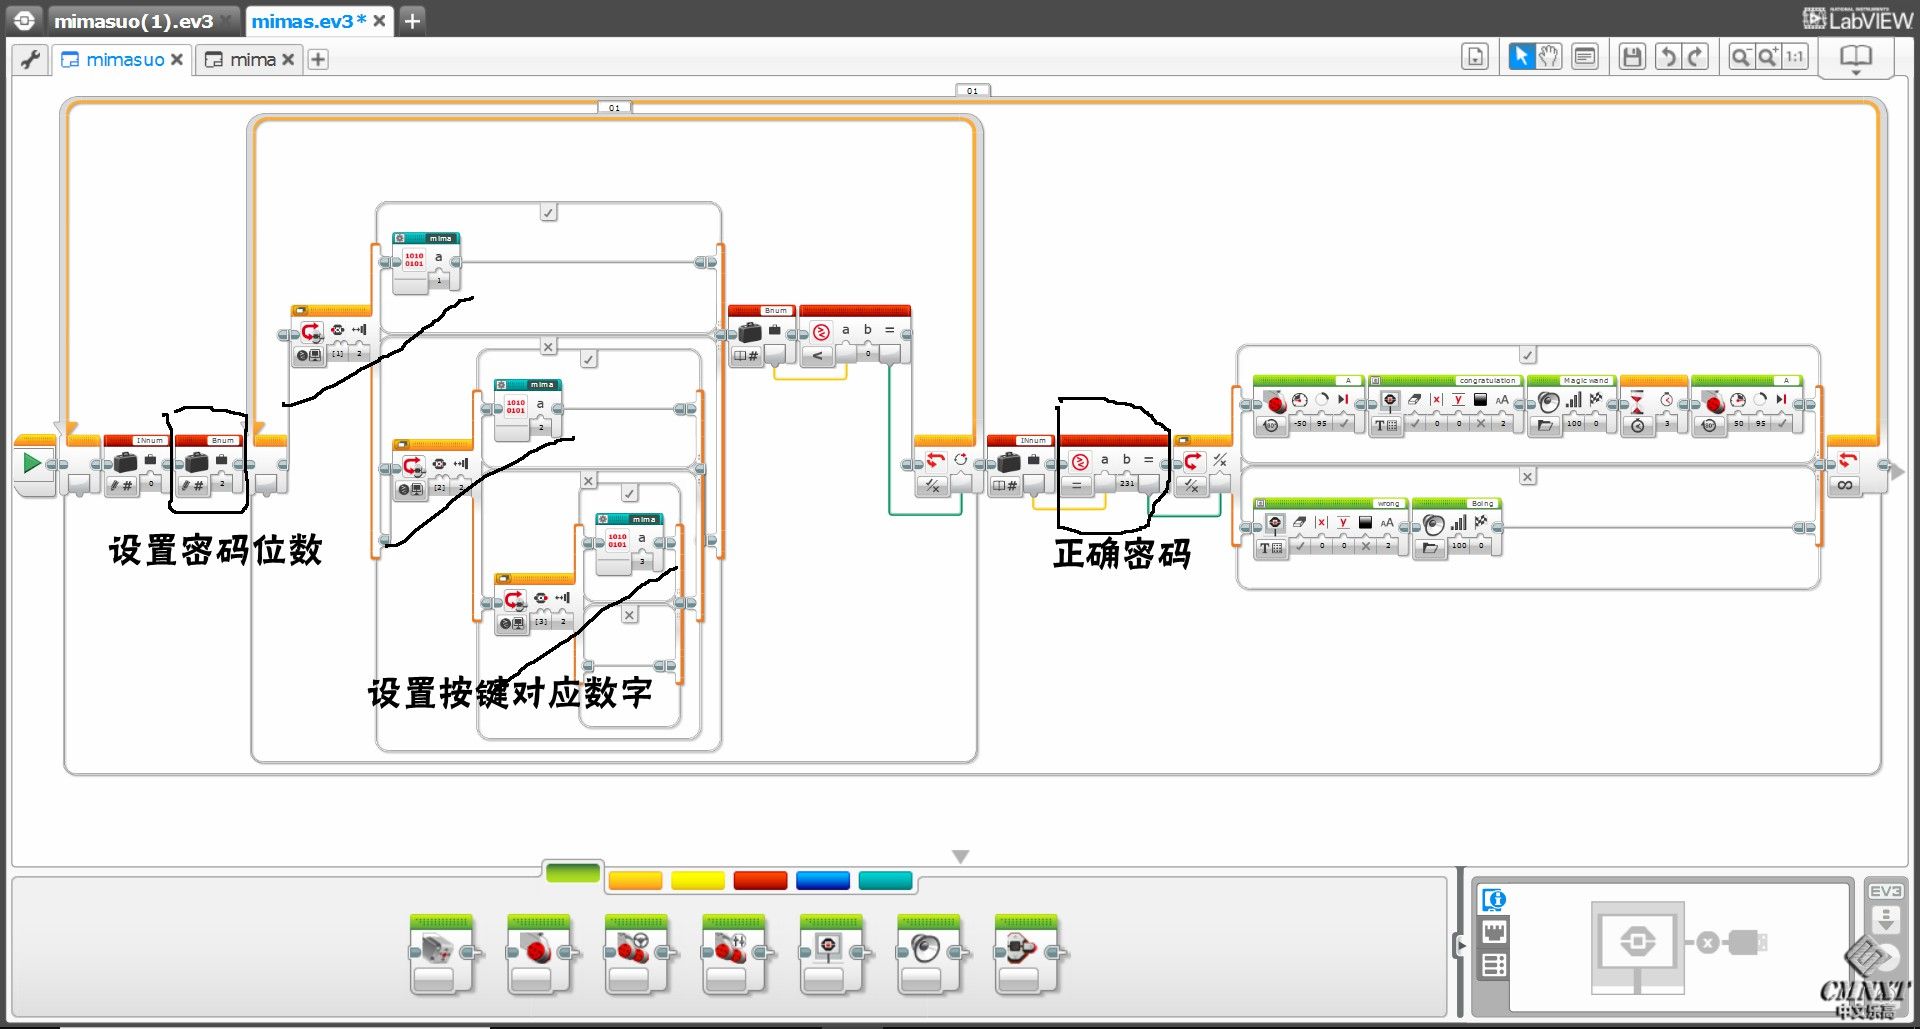Close the mima program tab
The width and height of the screenshot is (1920, 1029).
tap(288, 60)
